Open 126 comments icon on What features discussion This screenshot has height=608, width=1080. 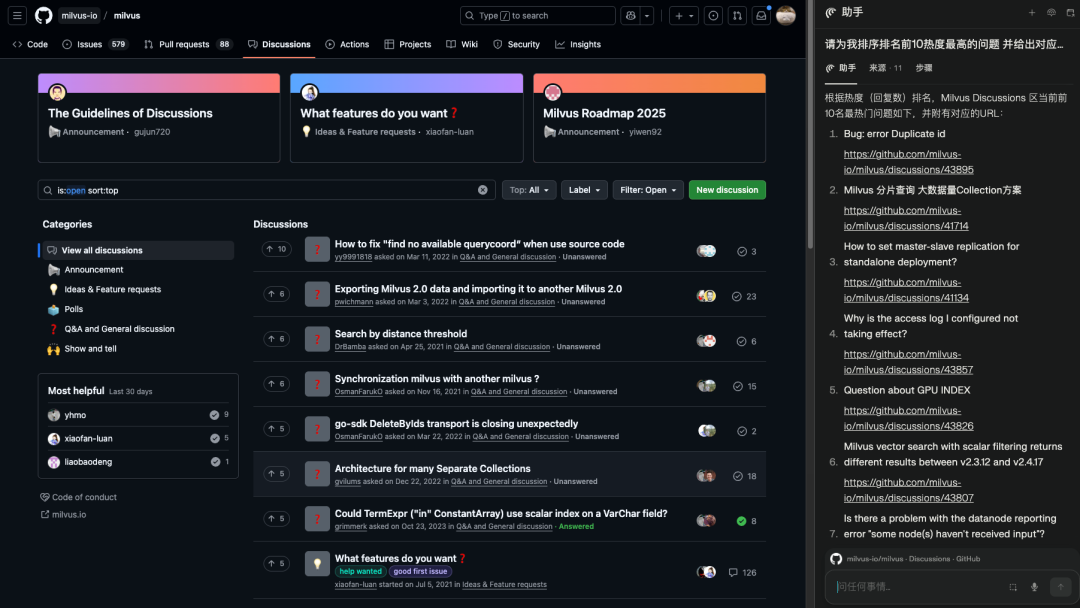tap(742, 573)
